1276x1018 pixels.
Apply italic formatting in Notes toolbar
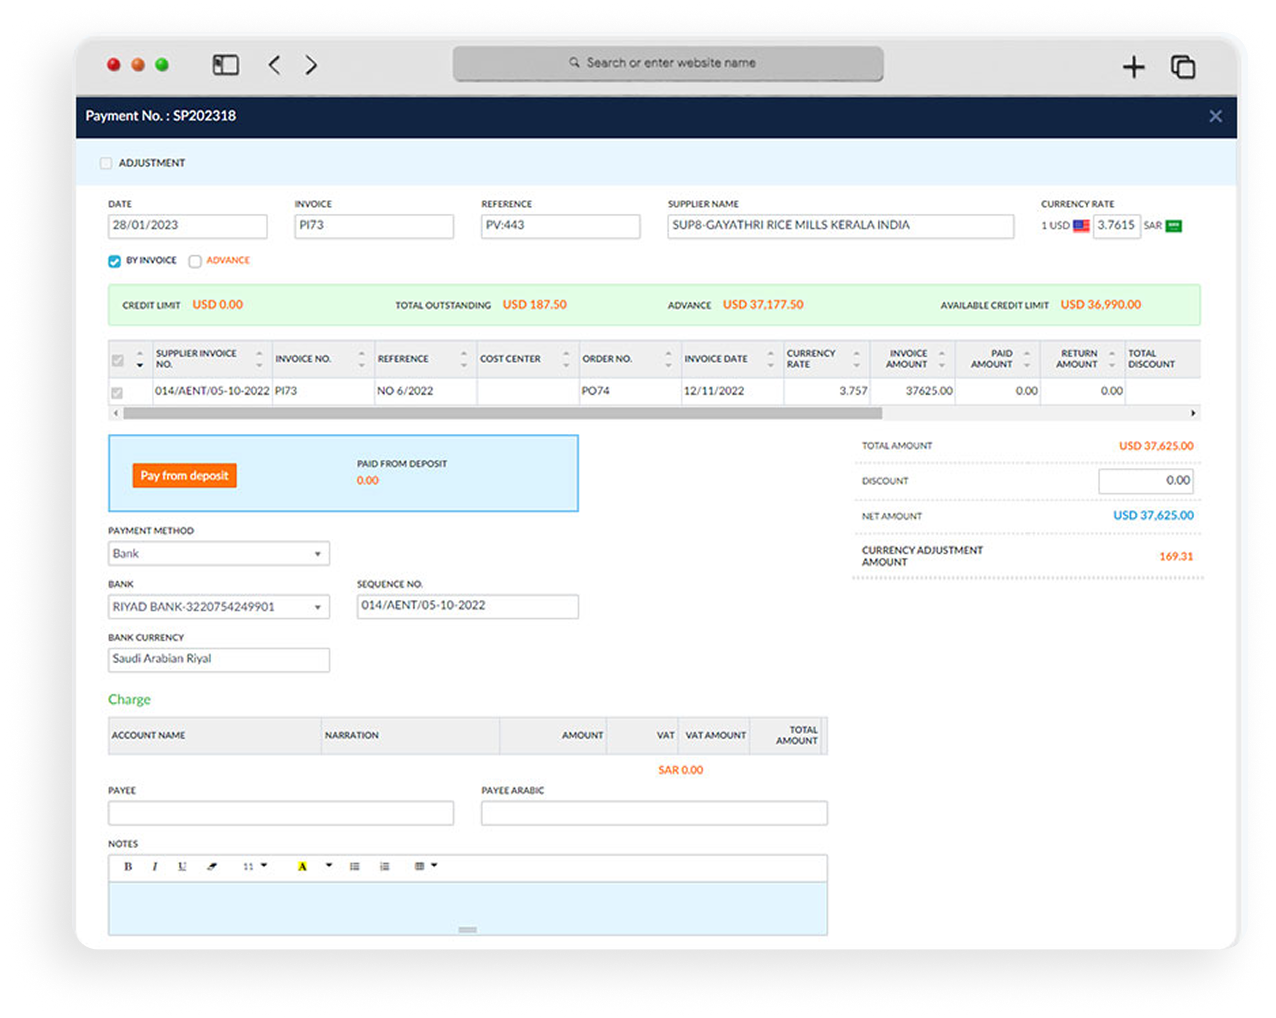tap(154, 867)
